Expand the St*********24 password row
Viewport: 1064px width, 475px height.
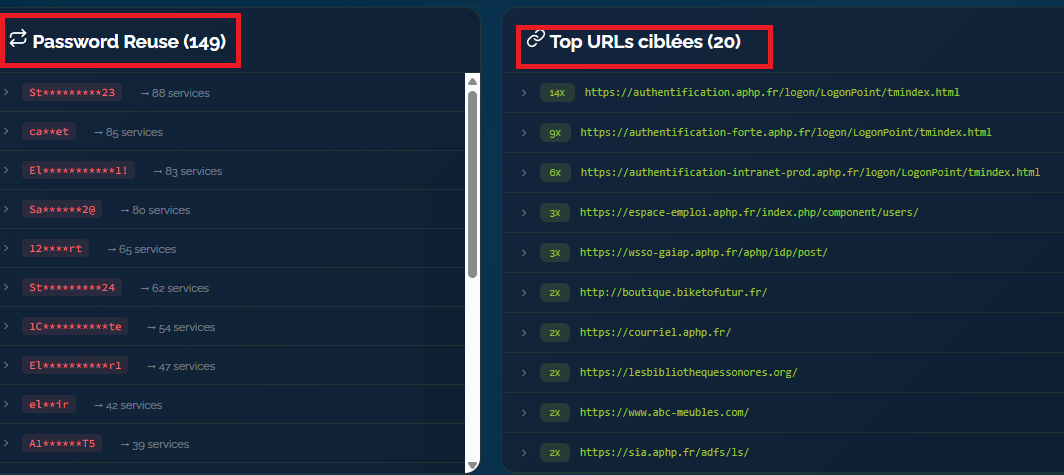6,287
